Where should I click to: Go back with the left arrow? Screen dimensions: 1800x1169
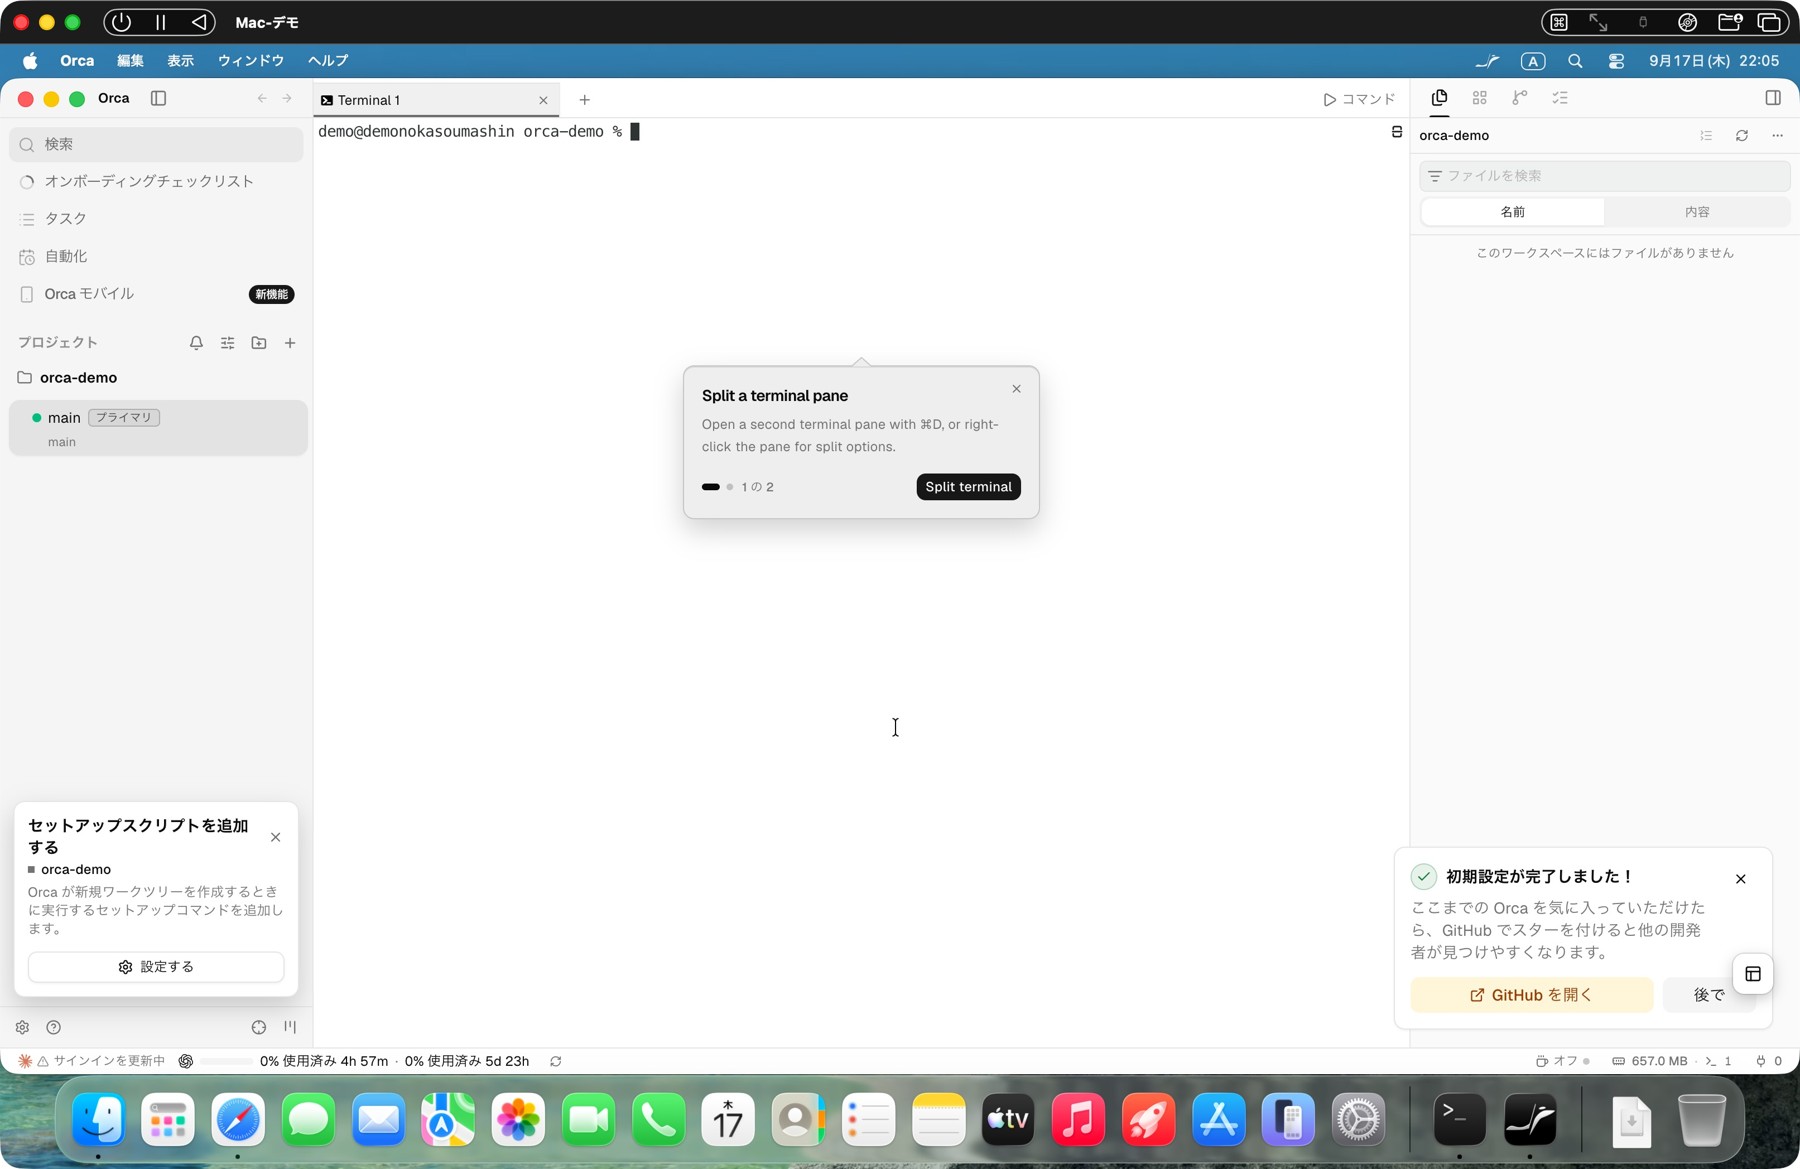pyautogui.click(x=262, y=98)
